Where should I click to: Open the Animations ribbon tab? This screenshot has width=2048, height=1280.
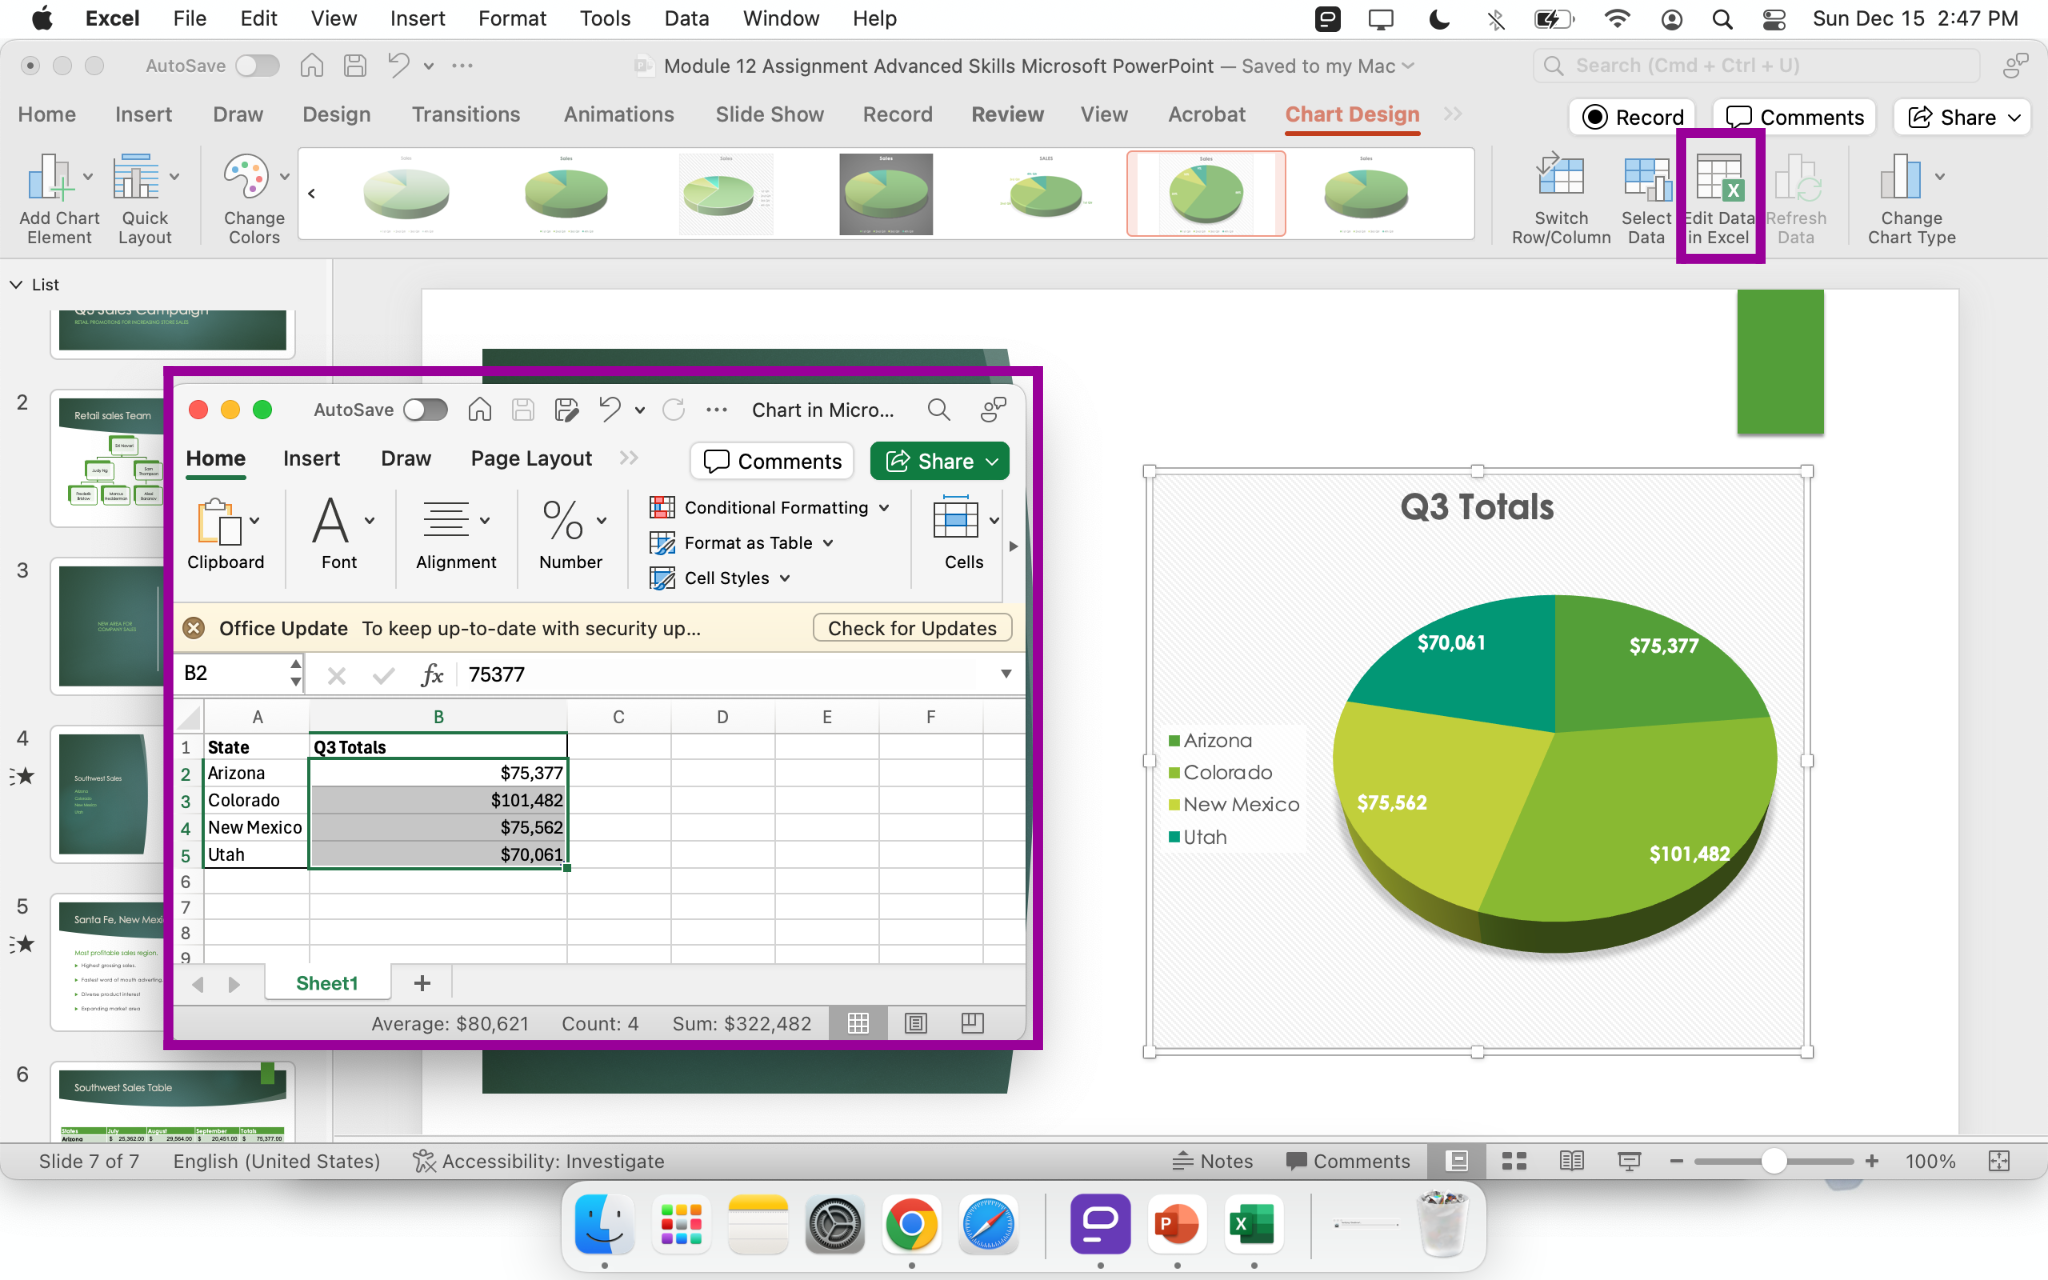coord(619,115)
